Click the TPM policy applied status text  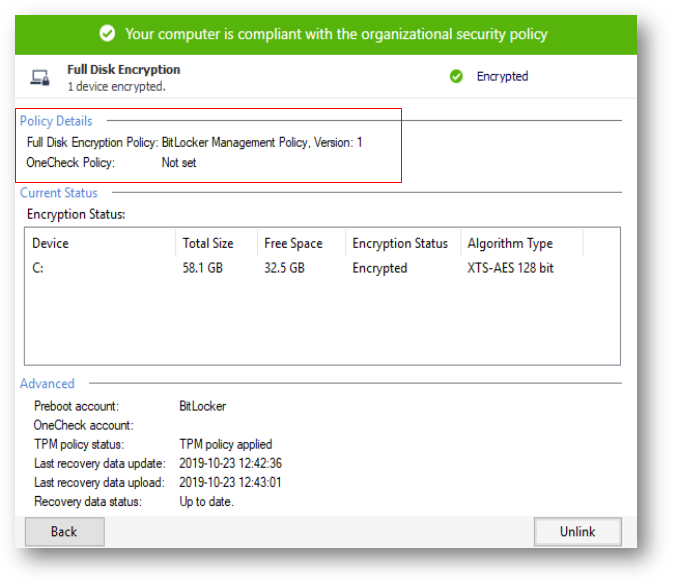point(225,444)
